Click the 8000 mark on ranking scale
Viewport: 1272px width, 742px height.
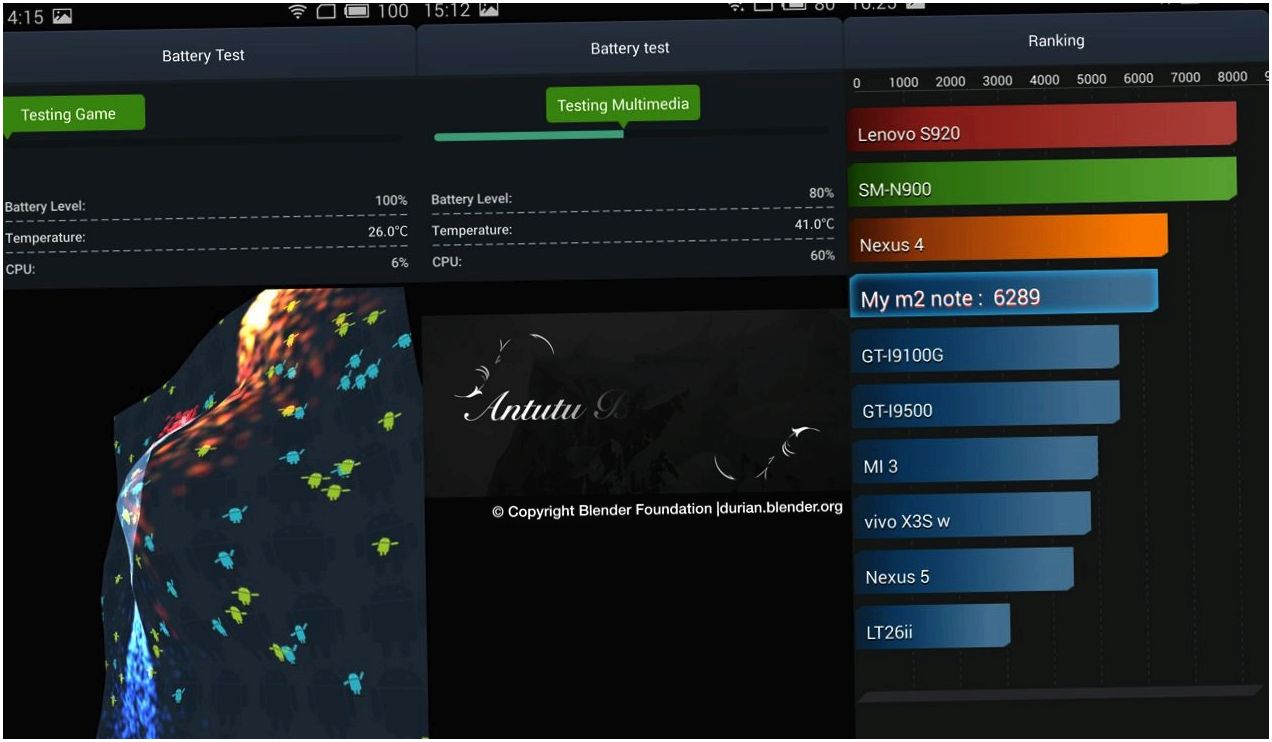tap(1232, 76)
